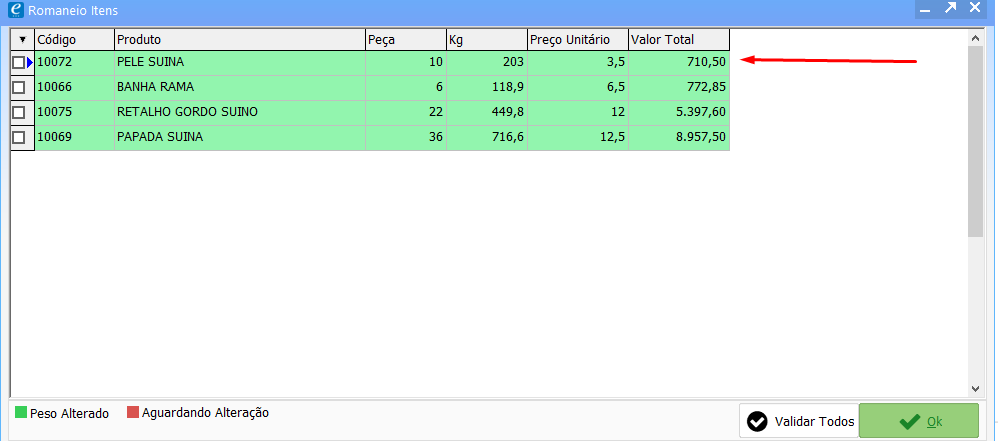Sort by the Valor Total column header
The image size is (998, 441).
(x=678, y=40)
